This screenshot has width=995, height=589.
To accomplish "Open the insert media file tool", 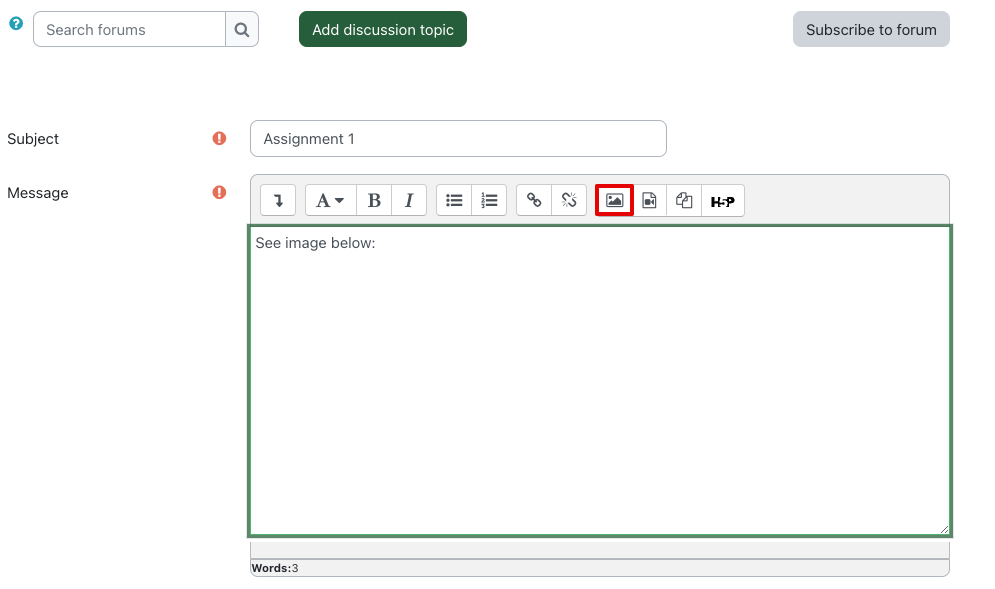I will 649,200.
